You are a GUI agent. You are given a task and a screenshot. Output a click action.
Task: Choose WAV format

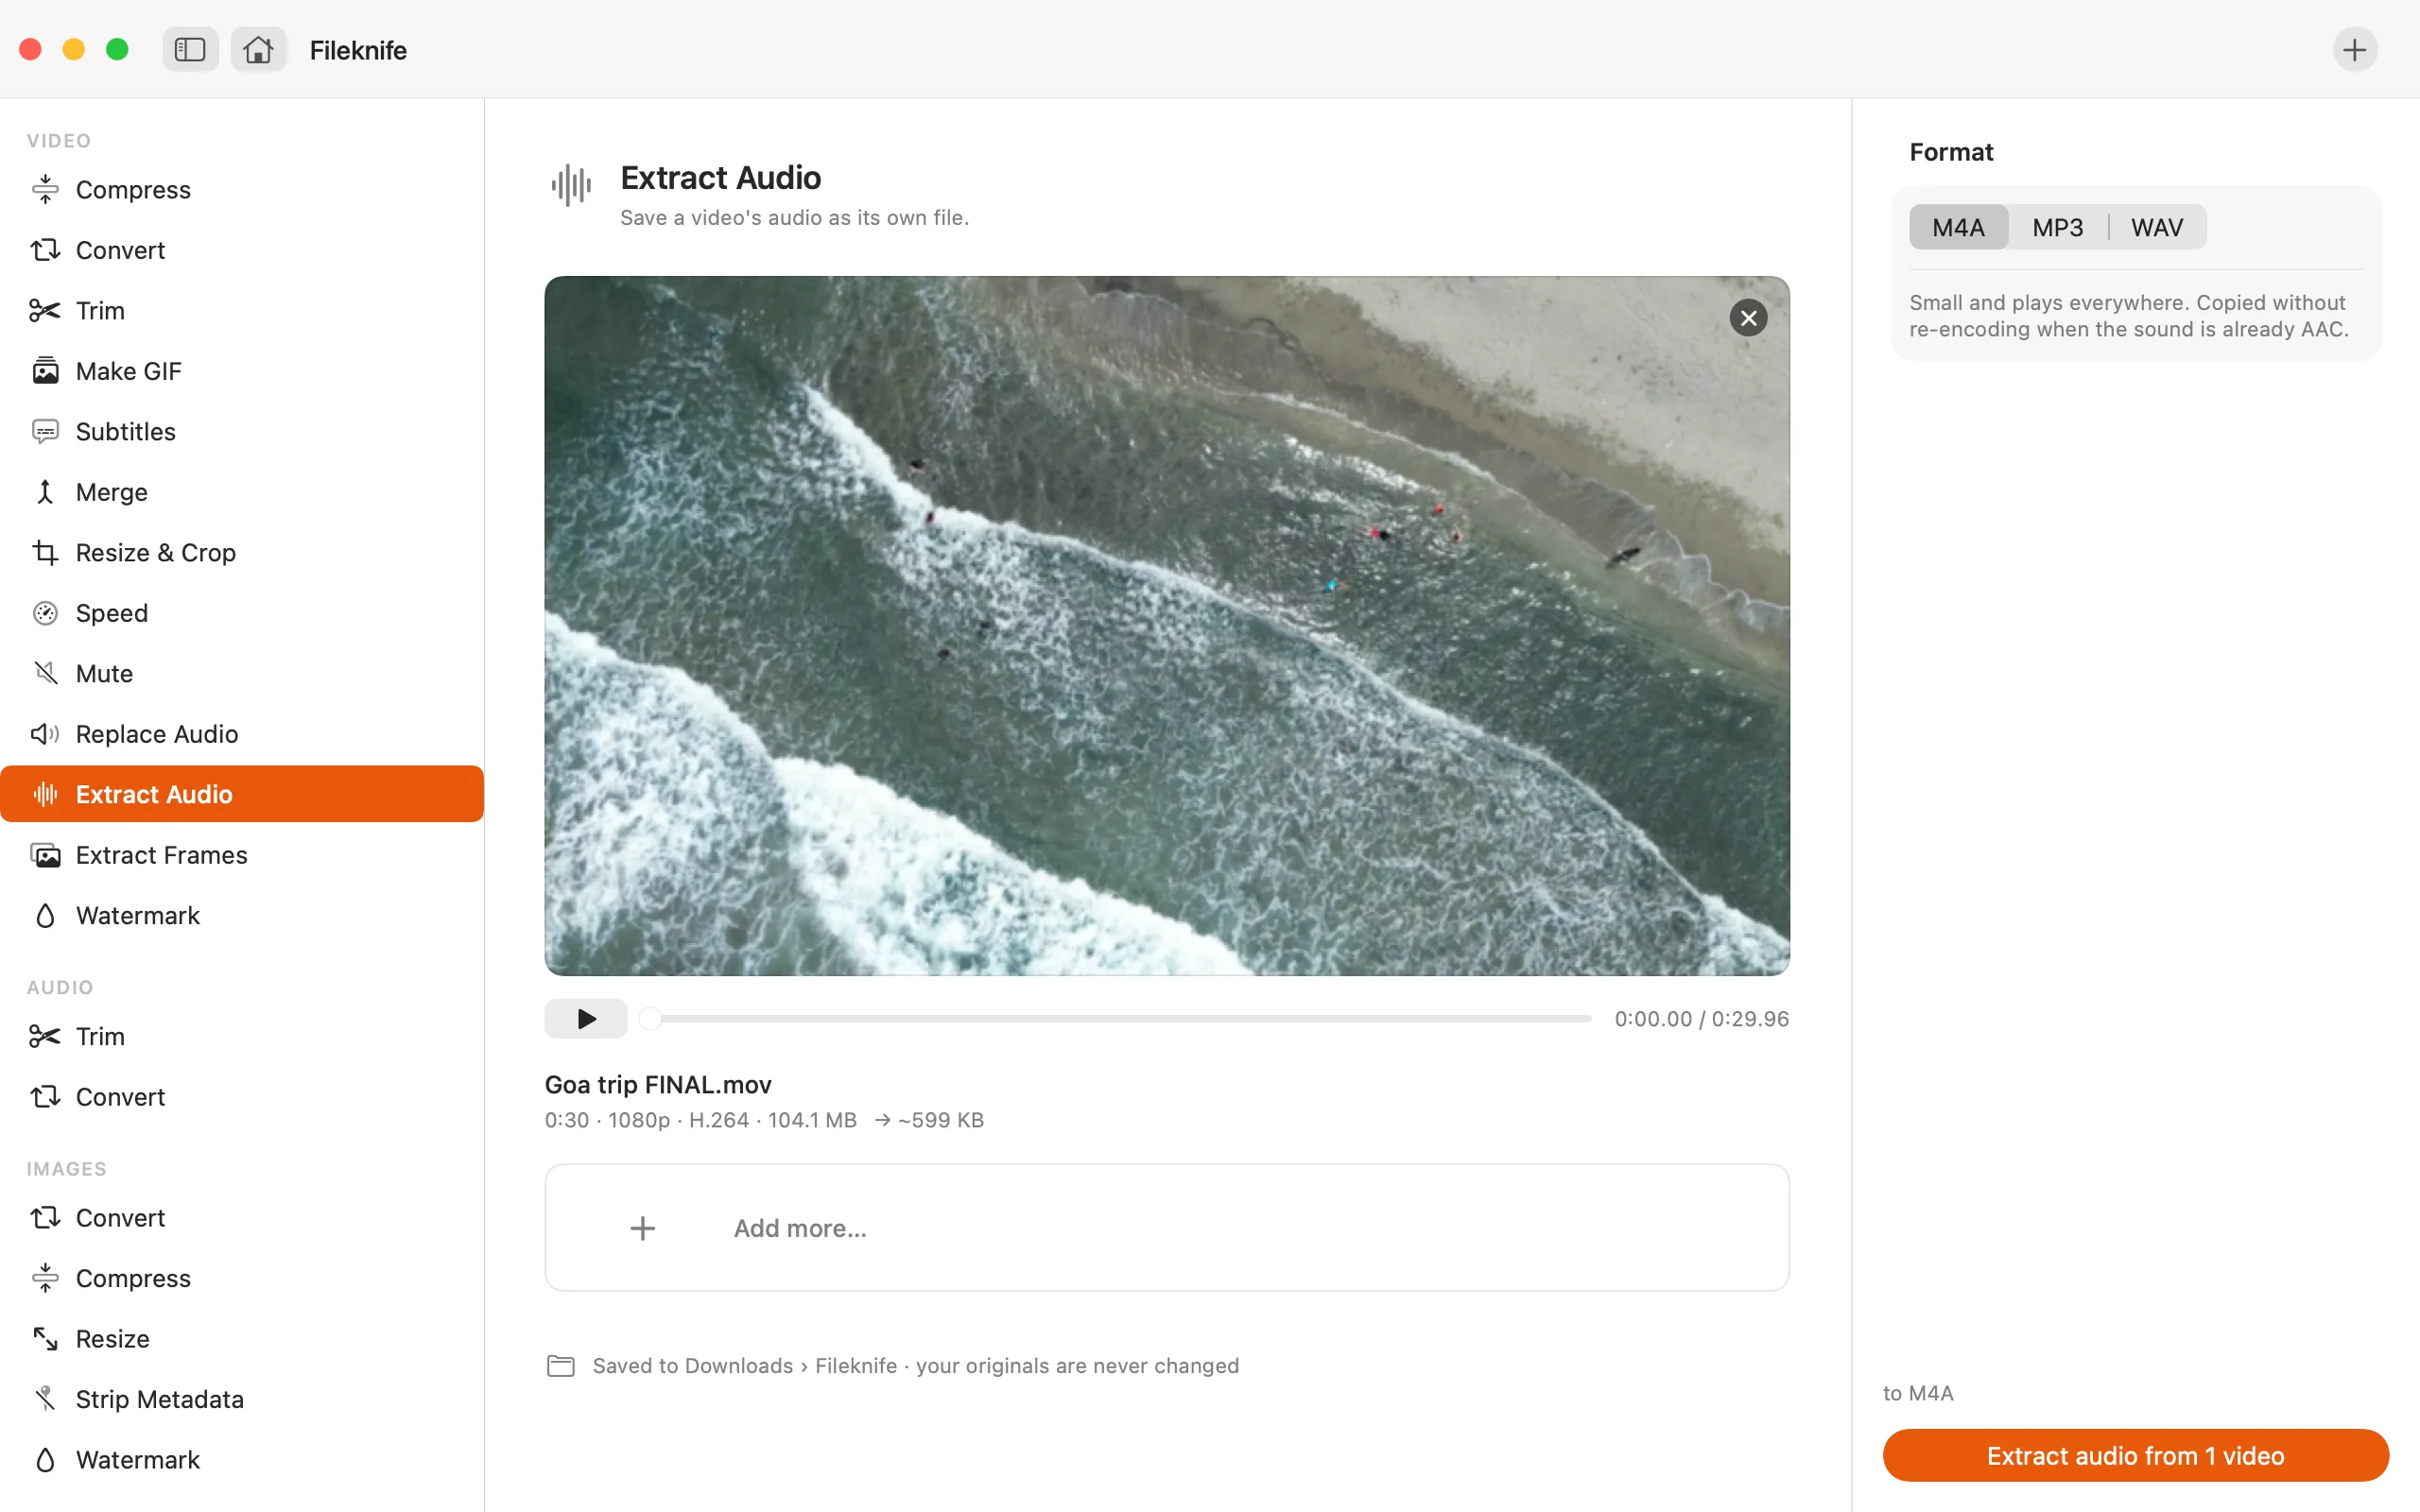tap(2157, 227)
